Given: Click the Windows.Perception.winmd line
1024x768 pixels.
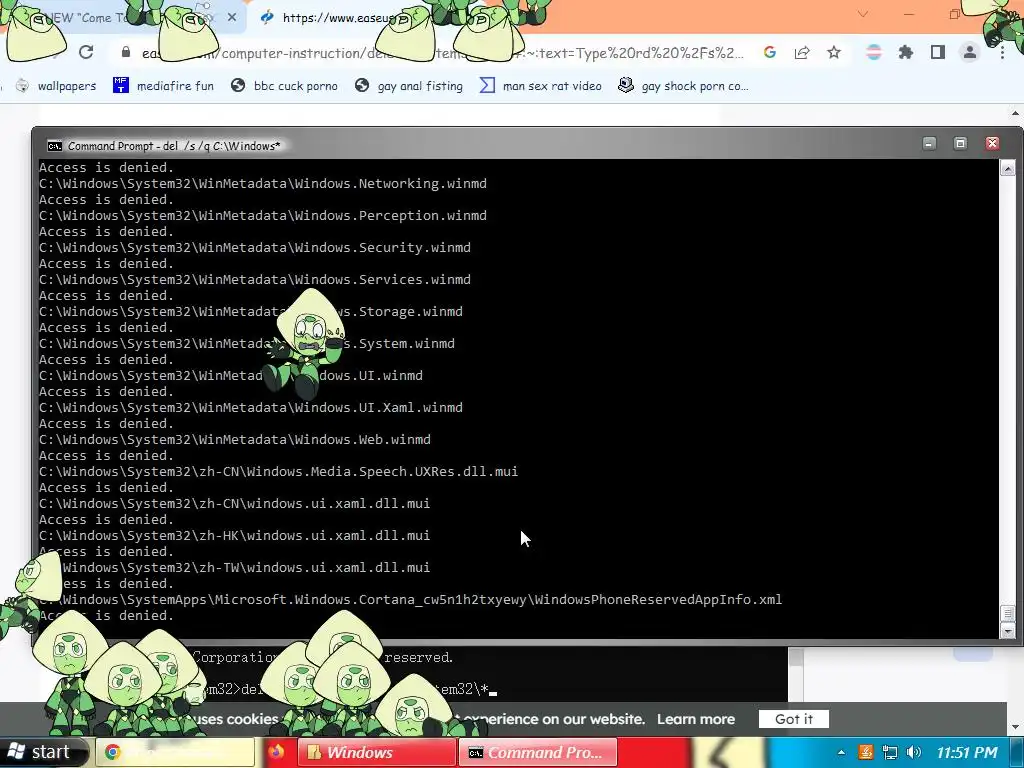Looking at the screenshot, I should coord(263,216).
